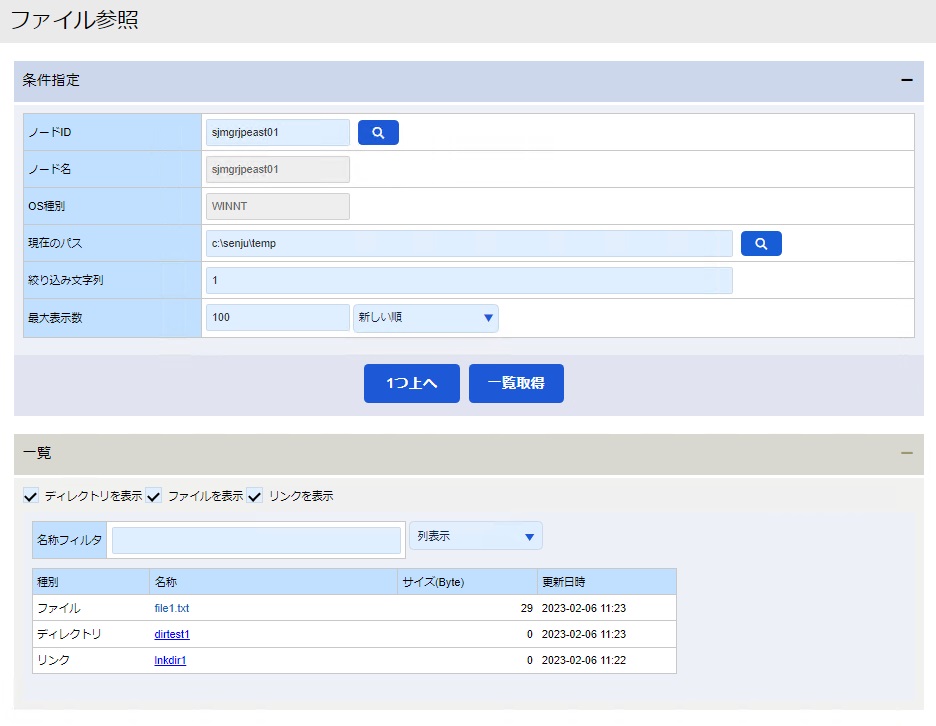Click the 名称 column header

point(273,582)
